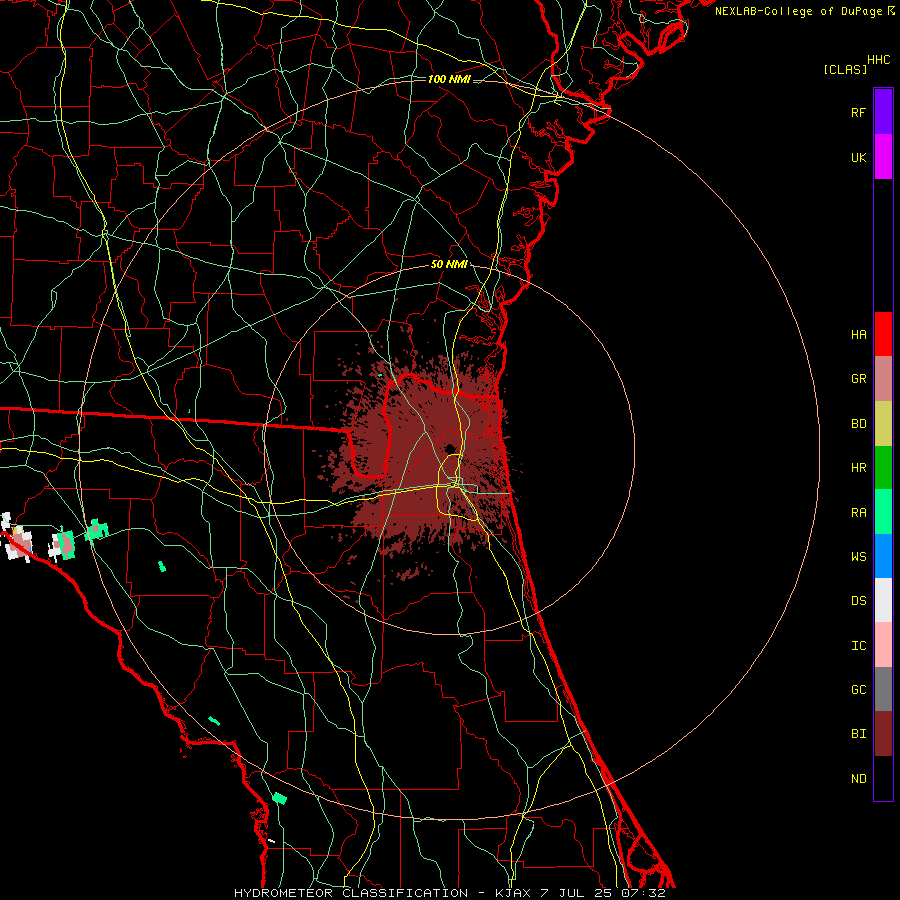Click the magenta UK color swatch
The width and height of the screenshot is (900, 900).
[883, 157]
